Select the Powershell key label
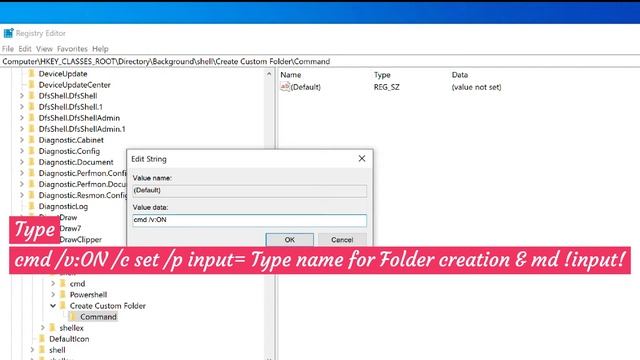The height and width of the screenshot is (360, 640). [88, 295]
